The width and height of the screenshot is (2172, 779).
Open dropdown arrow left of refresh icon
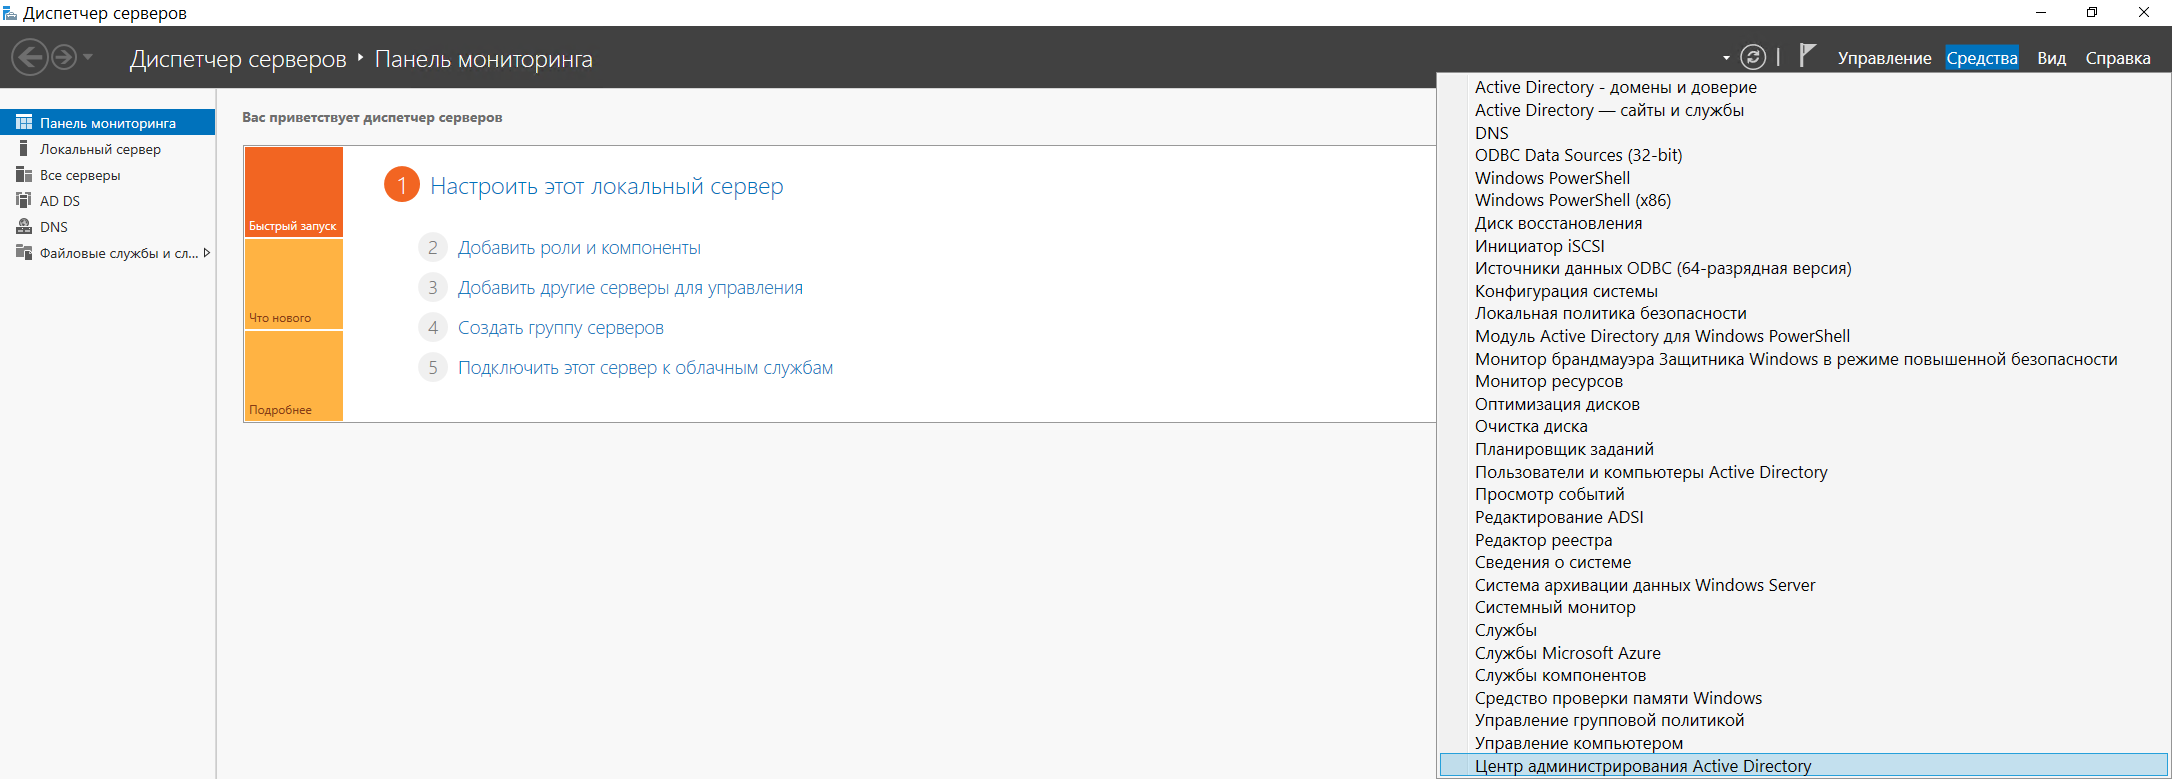point(1726,58)
